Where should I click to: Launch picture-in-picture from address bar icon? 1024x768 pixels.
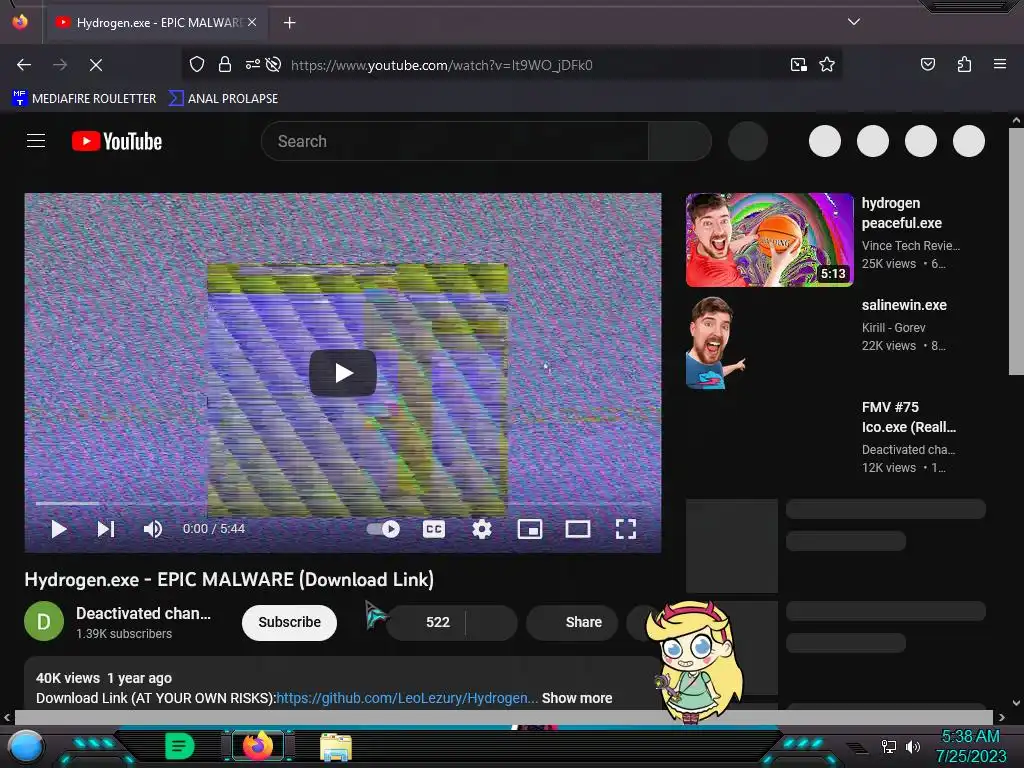(x=798, y=65)
